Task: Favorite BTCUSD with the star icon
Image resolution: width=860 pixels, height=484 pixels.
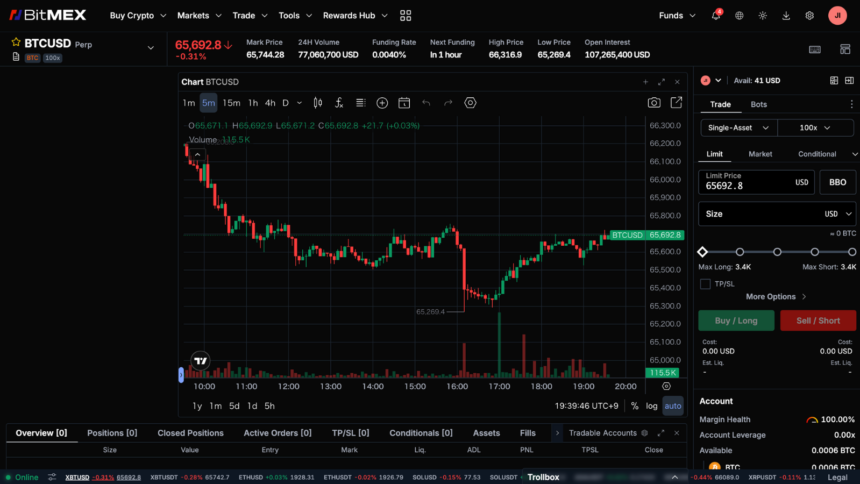Action: (x=16, y=42)
